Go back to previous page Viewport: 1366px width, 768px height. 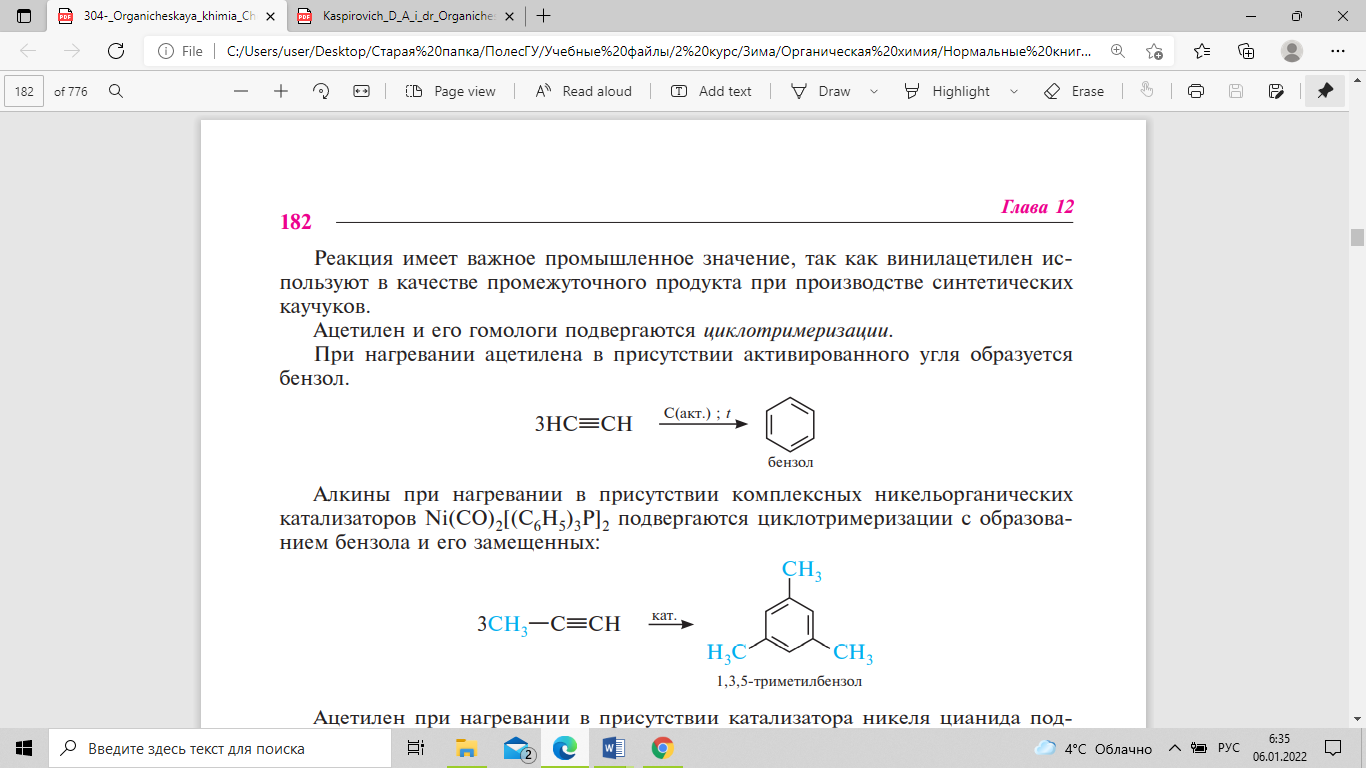click(x=28, y=51)
